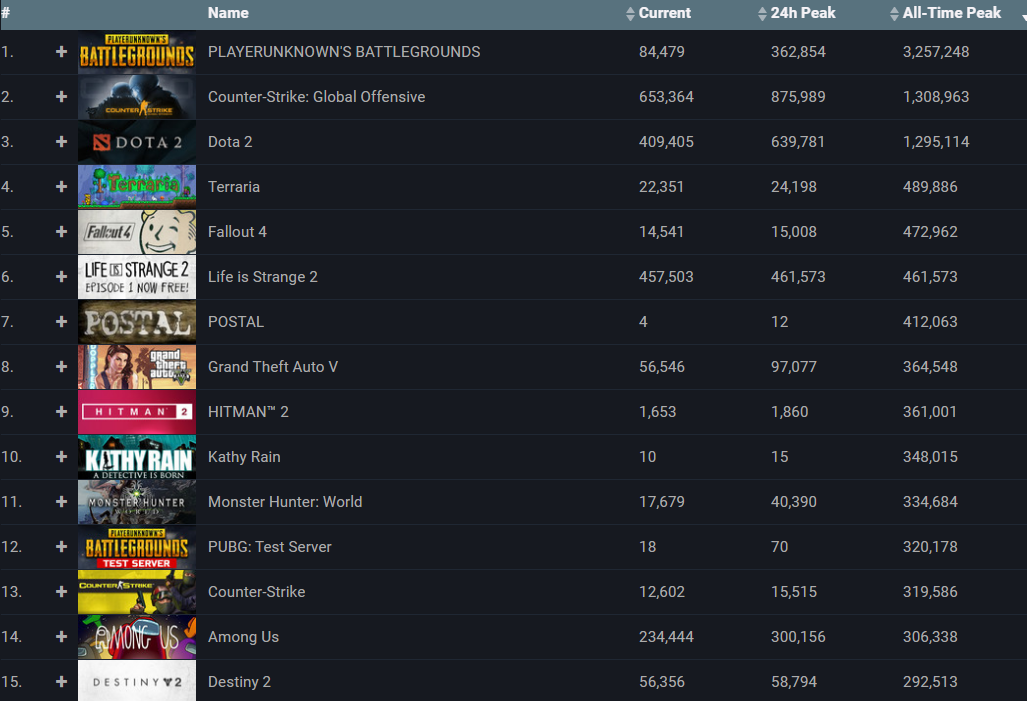This screenshot has width=1027, height=701.
Task: Click plus icon for Monster Hunter: World
Action: point(62,502)
